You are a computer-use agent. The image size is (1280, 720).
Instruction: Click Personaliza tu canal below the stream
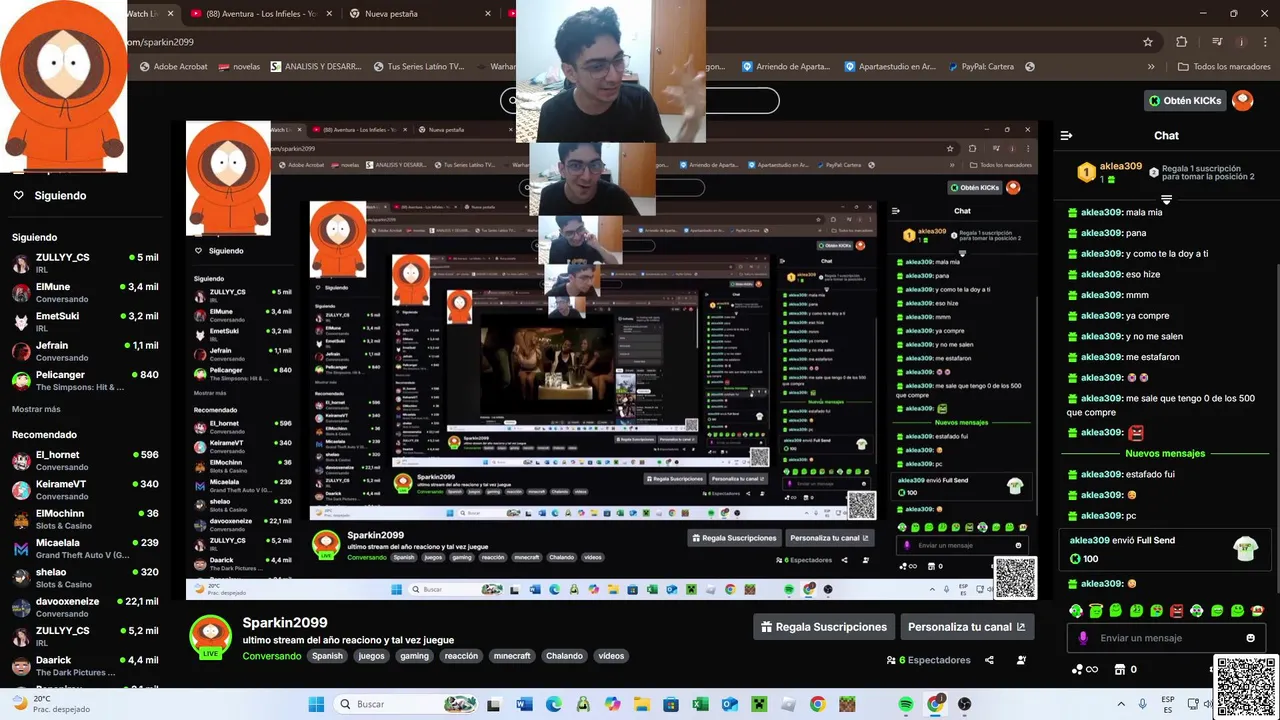point(966,627)
